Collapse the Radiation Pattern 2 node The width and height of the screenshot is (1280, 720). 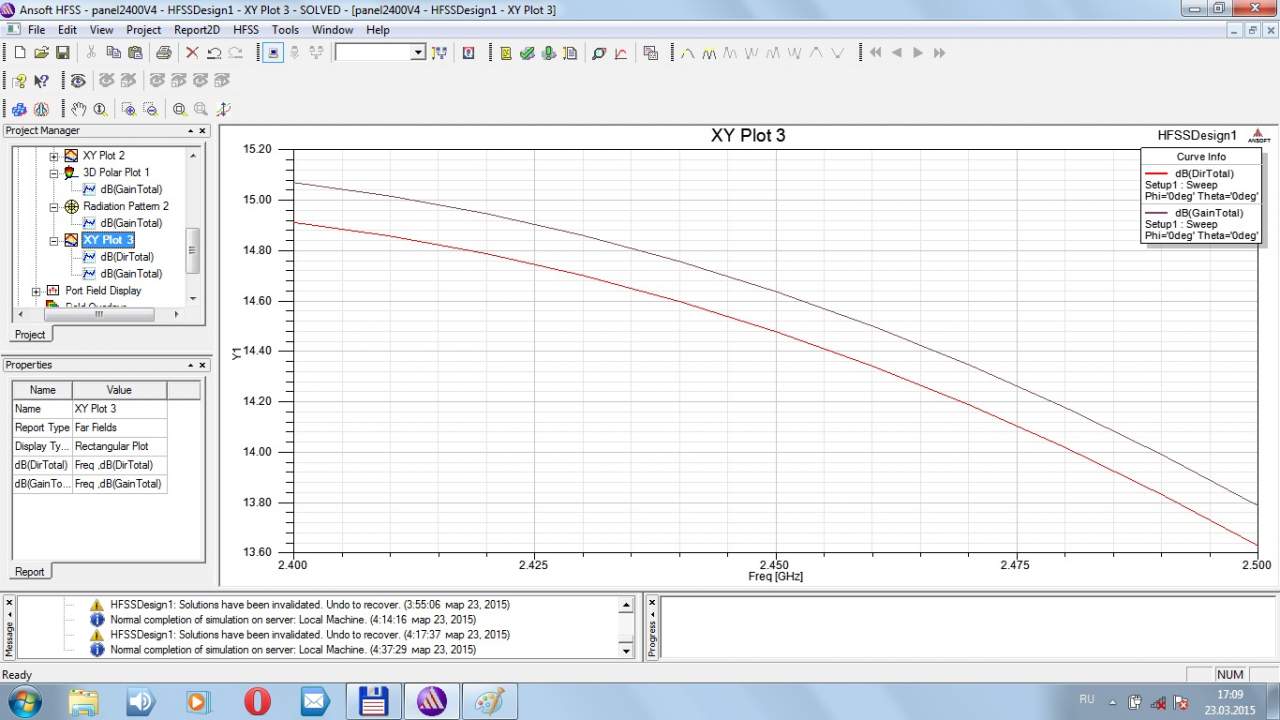(54, 207)
